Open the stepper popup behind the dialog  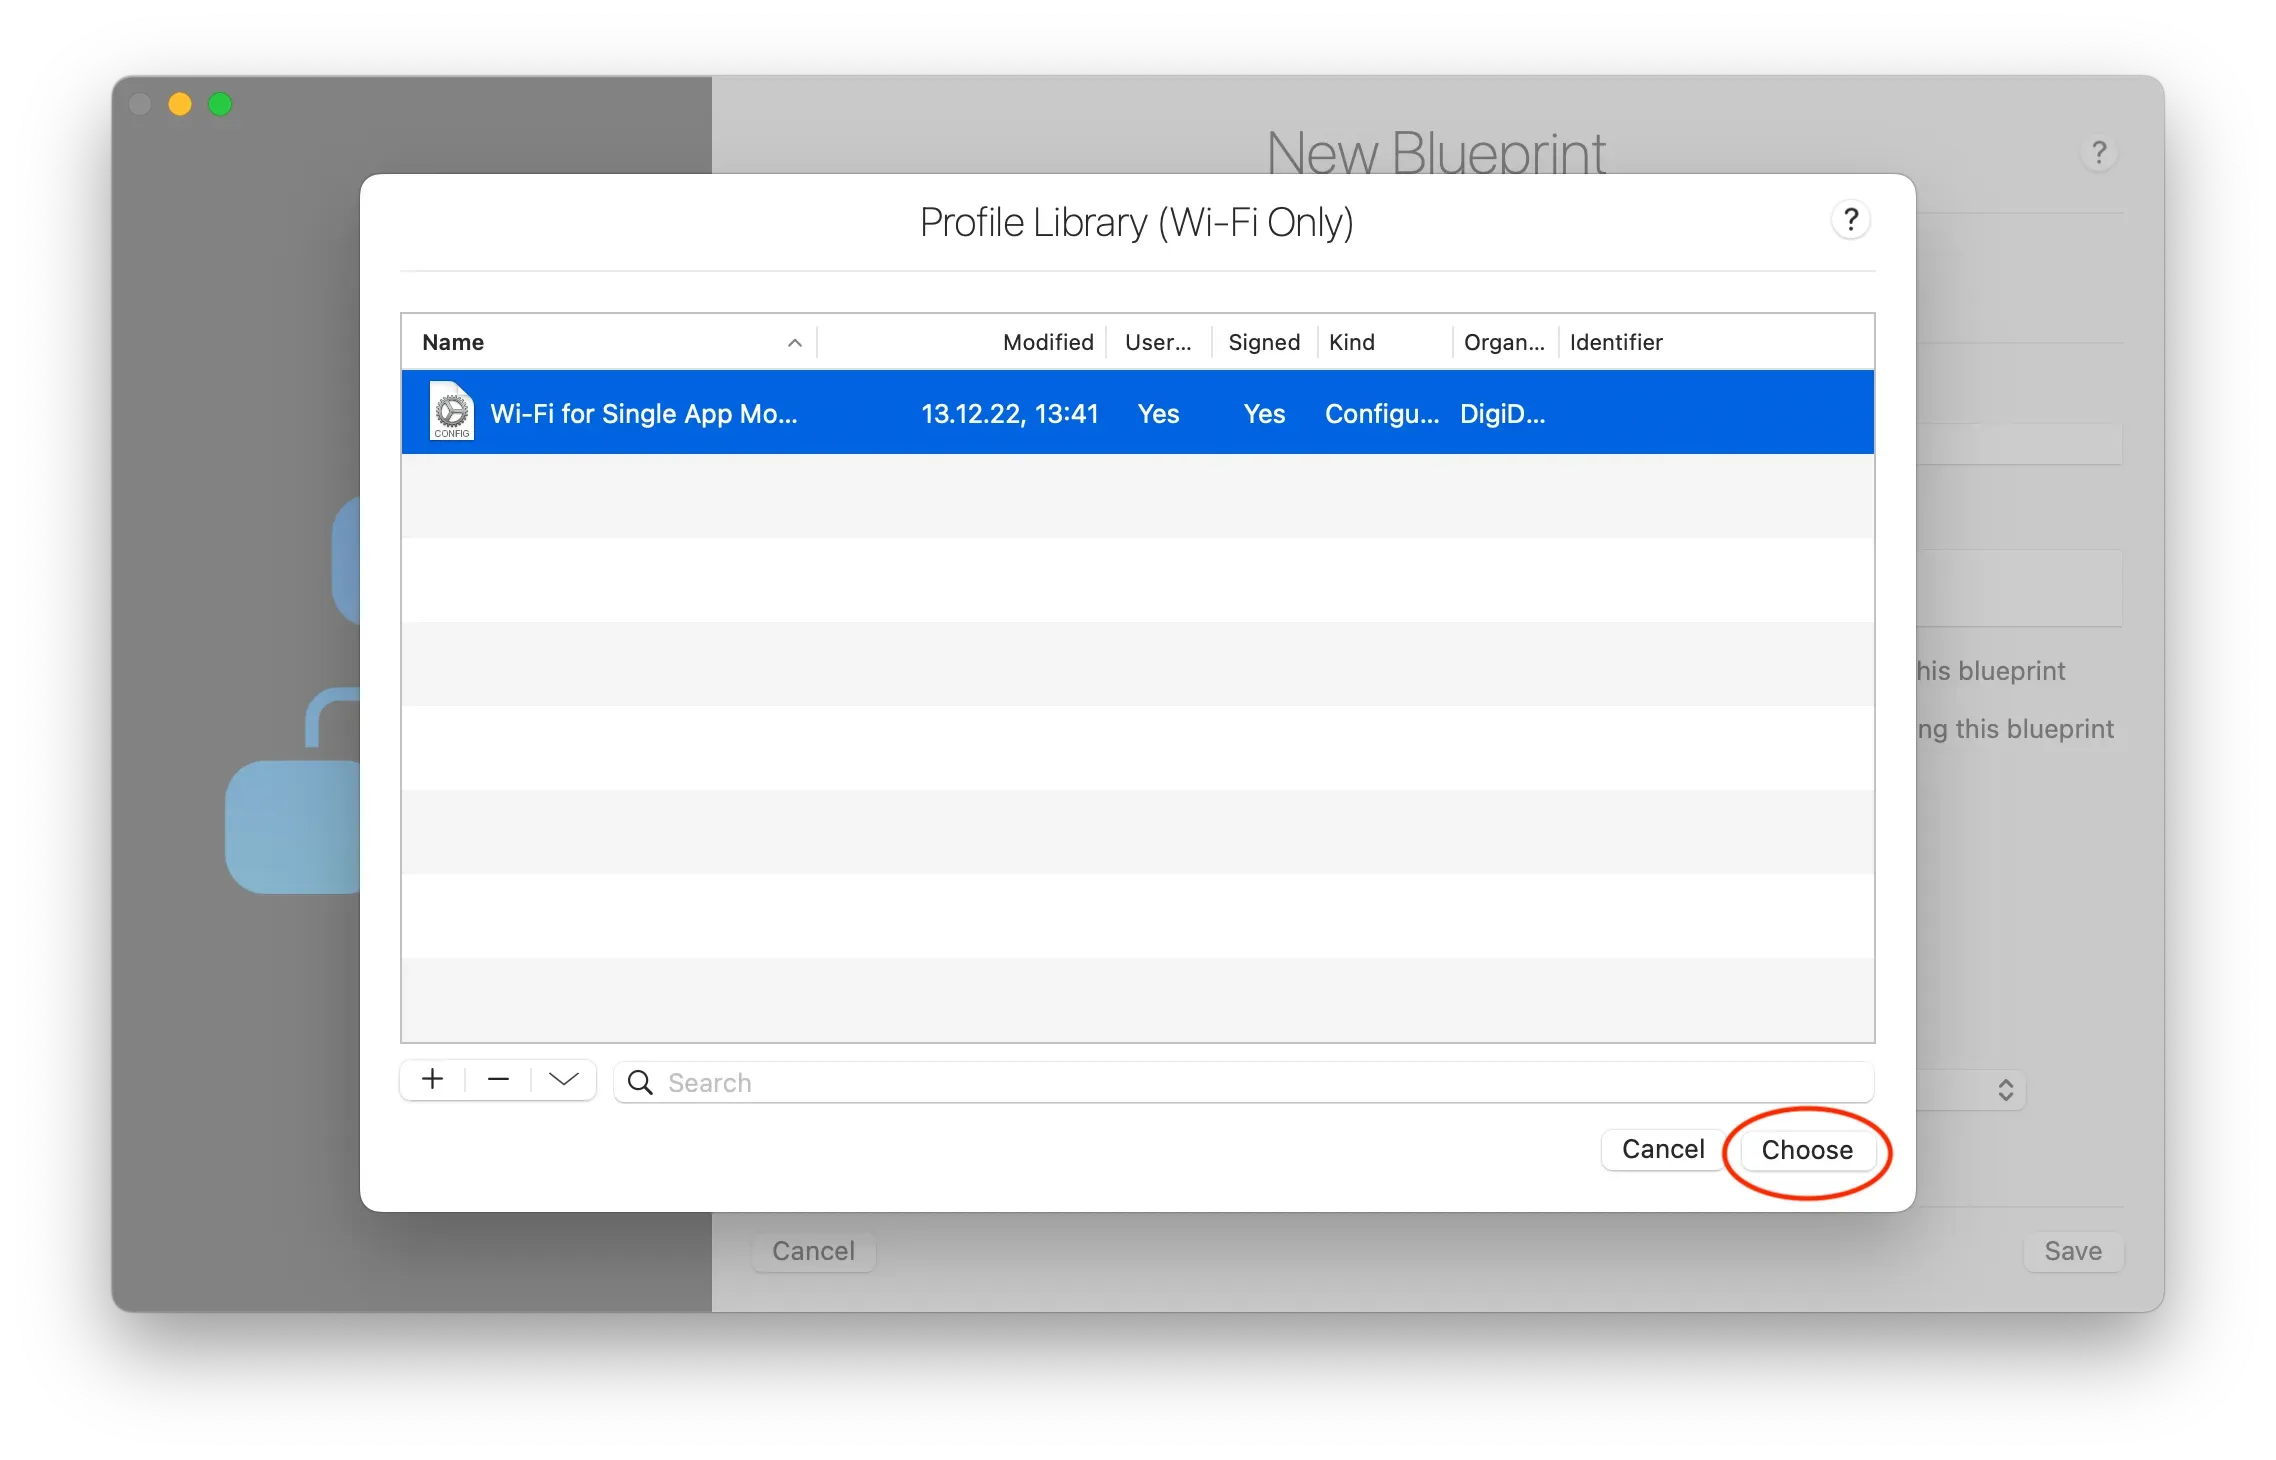tap(2005, 1090)
